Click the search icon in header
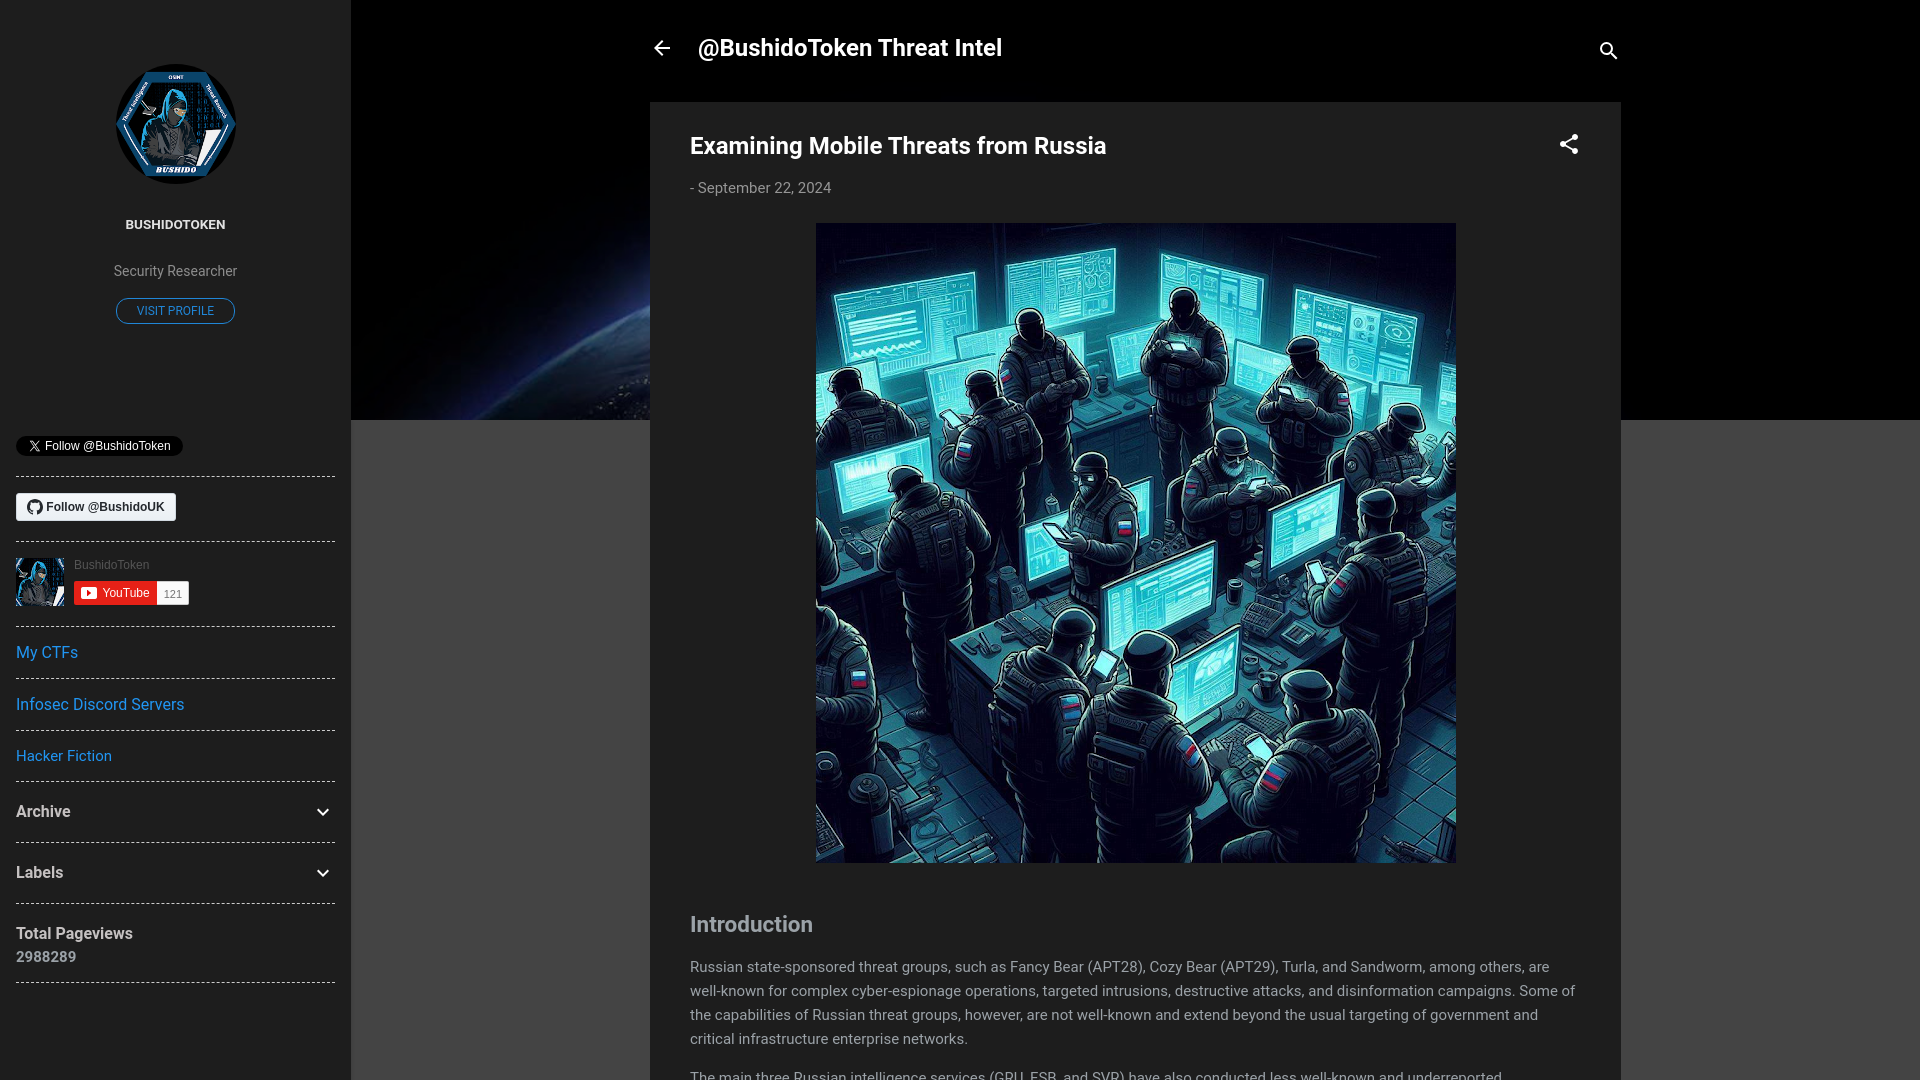 pyautogui.click(x=1609, y=50)
